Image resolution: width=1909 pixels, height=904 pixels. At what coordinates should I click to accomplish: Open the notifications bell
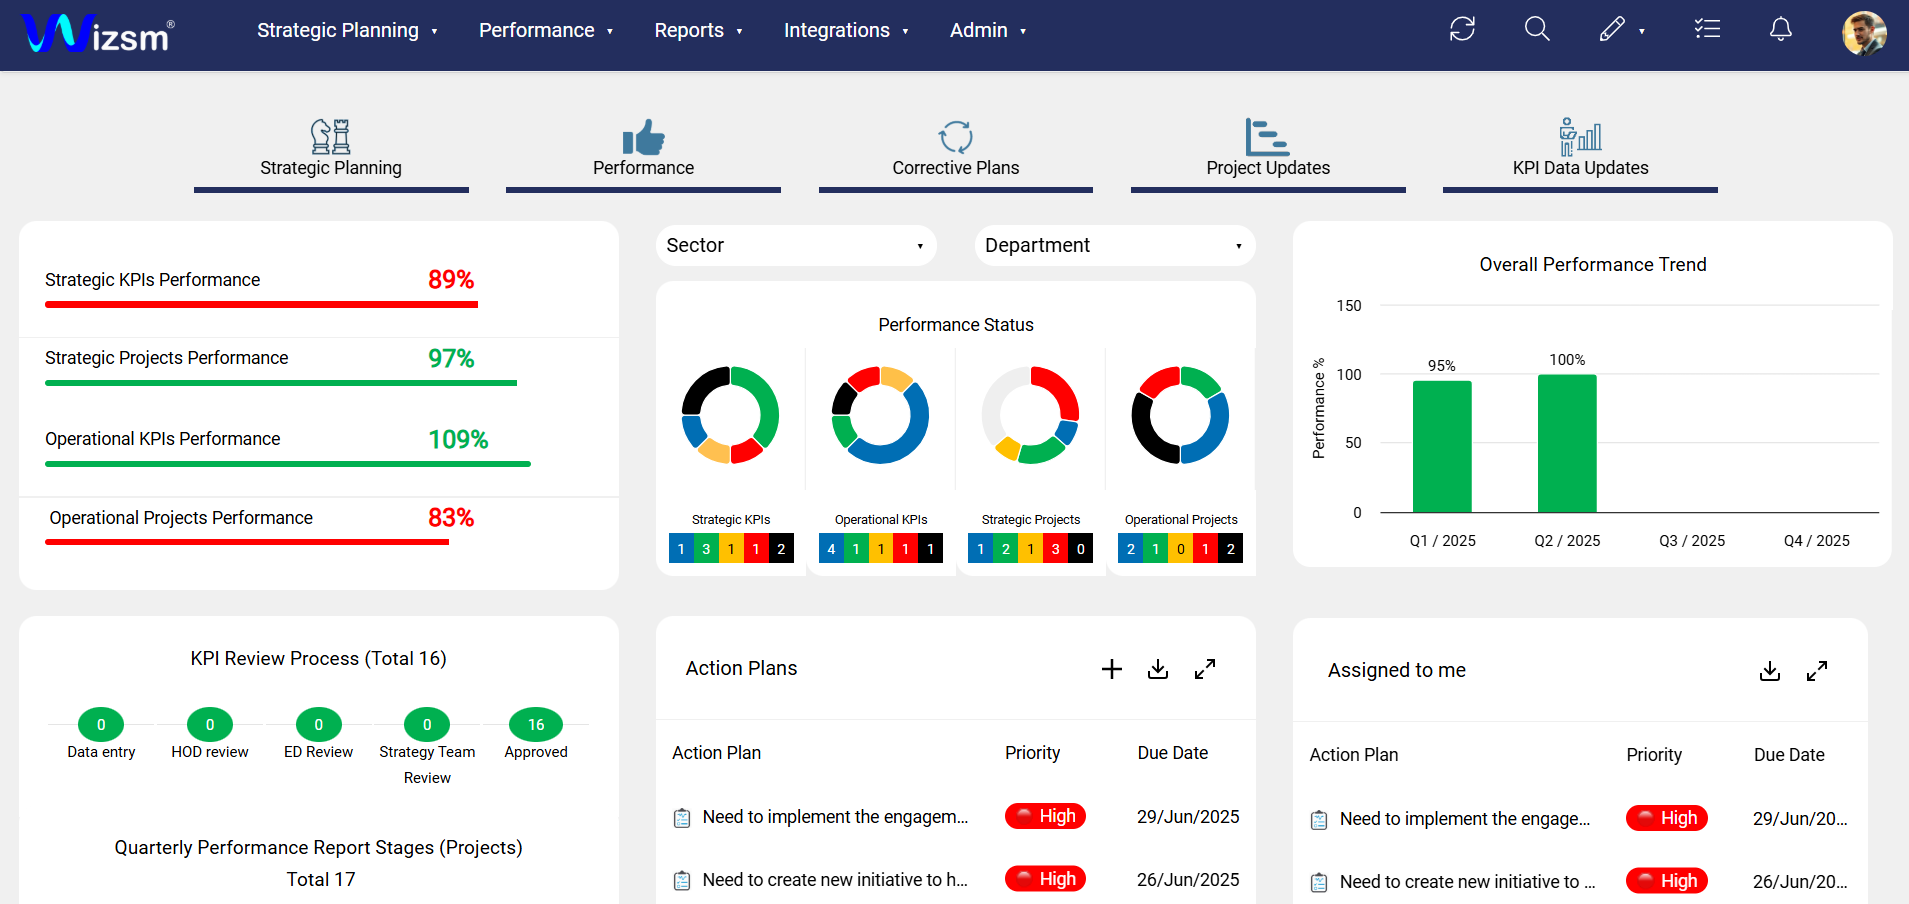[x=1781, y=30]
